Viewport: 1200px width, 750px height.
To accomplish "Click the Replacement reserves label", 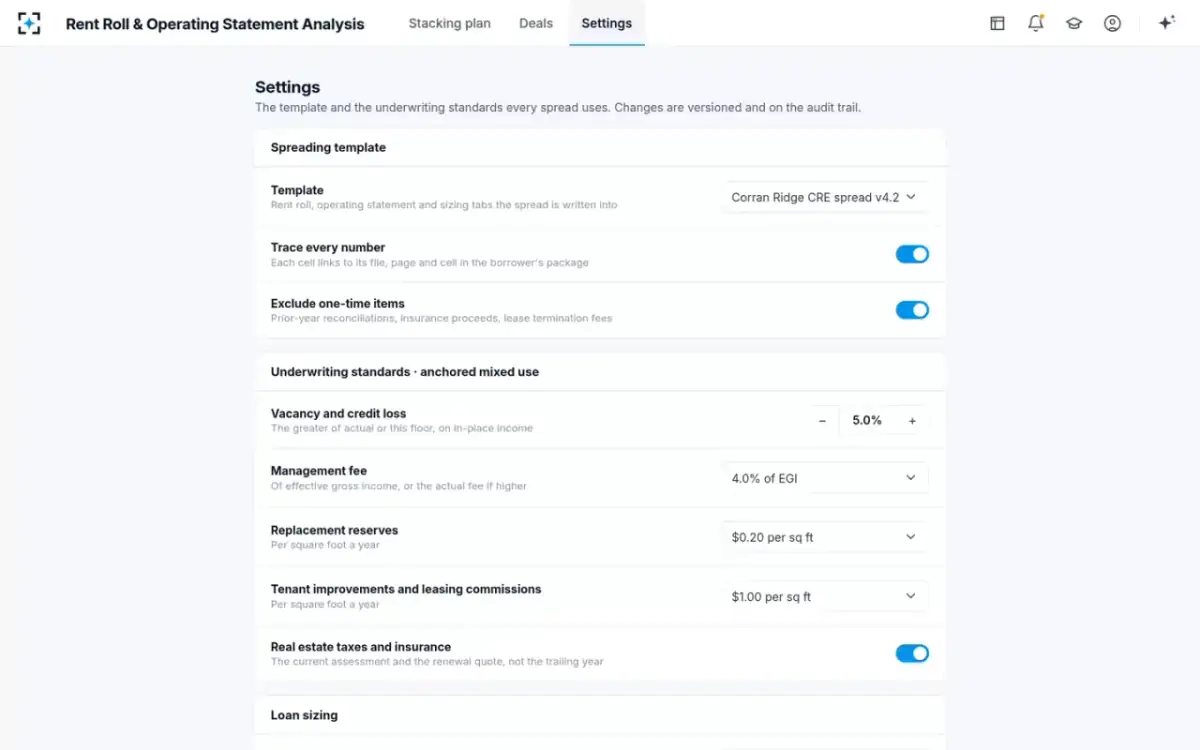I will coord(334,530).
